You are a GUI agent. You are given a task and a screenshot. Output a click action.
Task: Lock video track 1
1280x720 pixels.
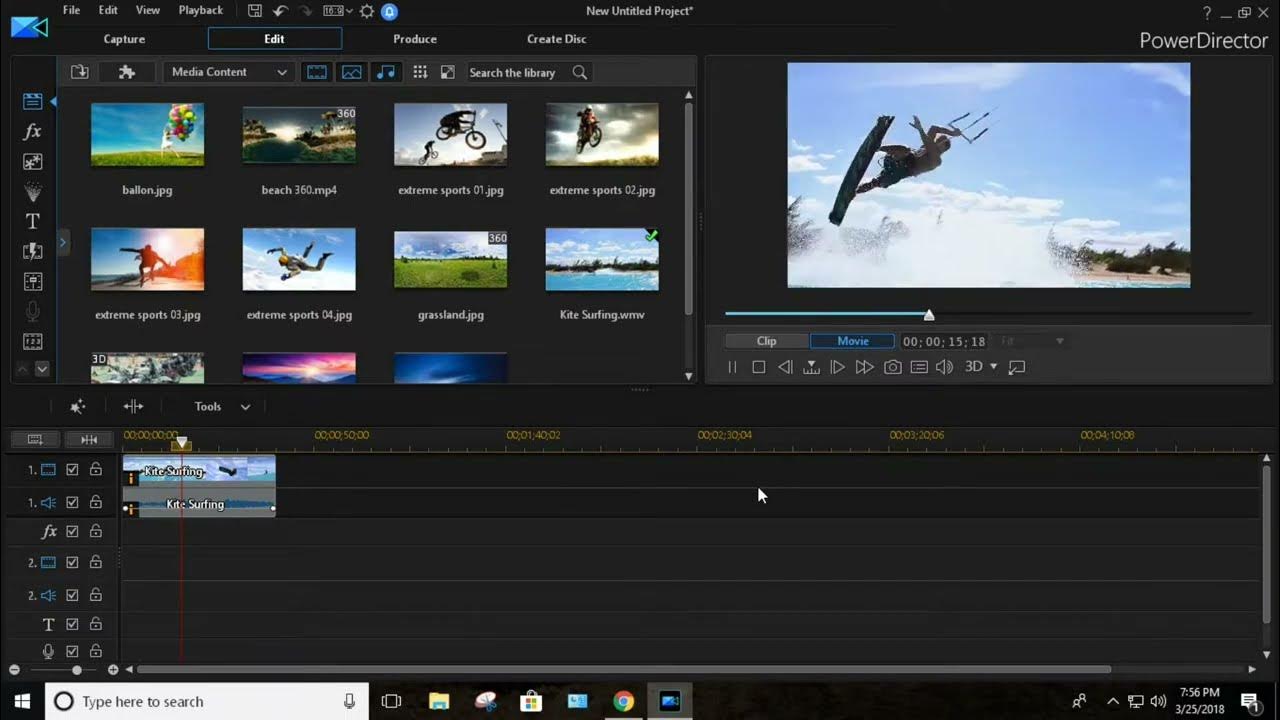click(x=96, y=469)
